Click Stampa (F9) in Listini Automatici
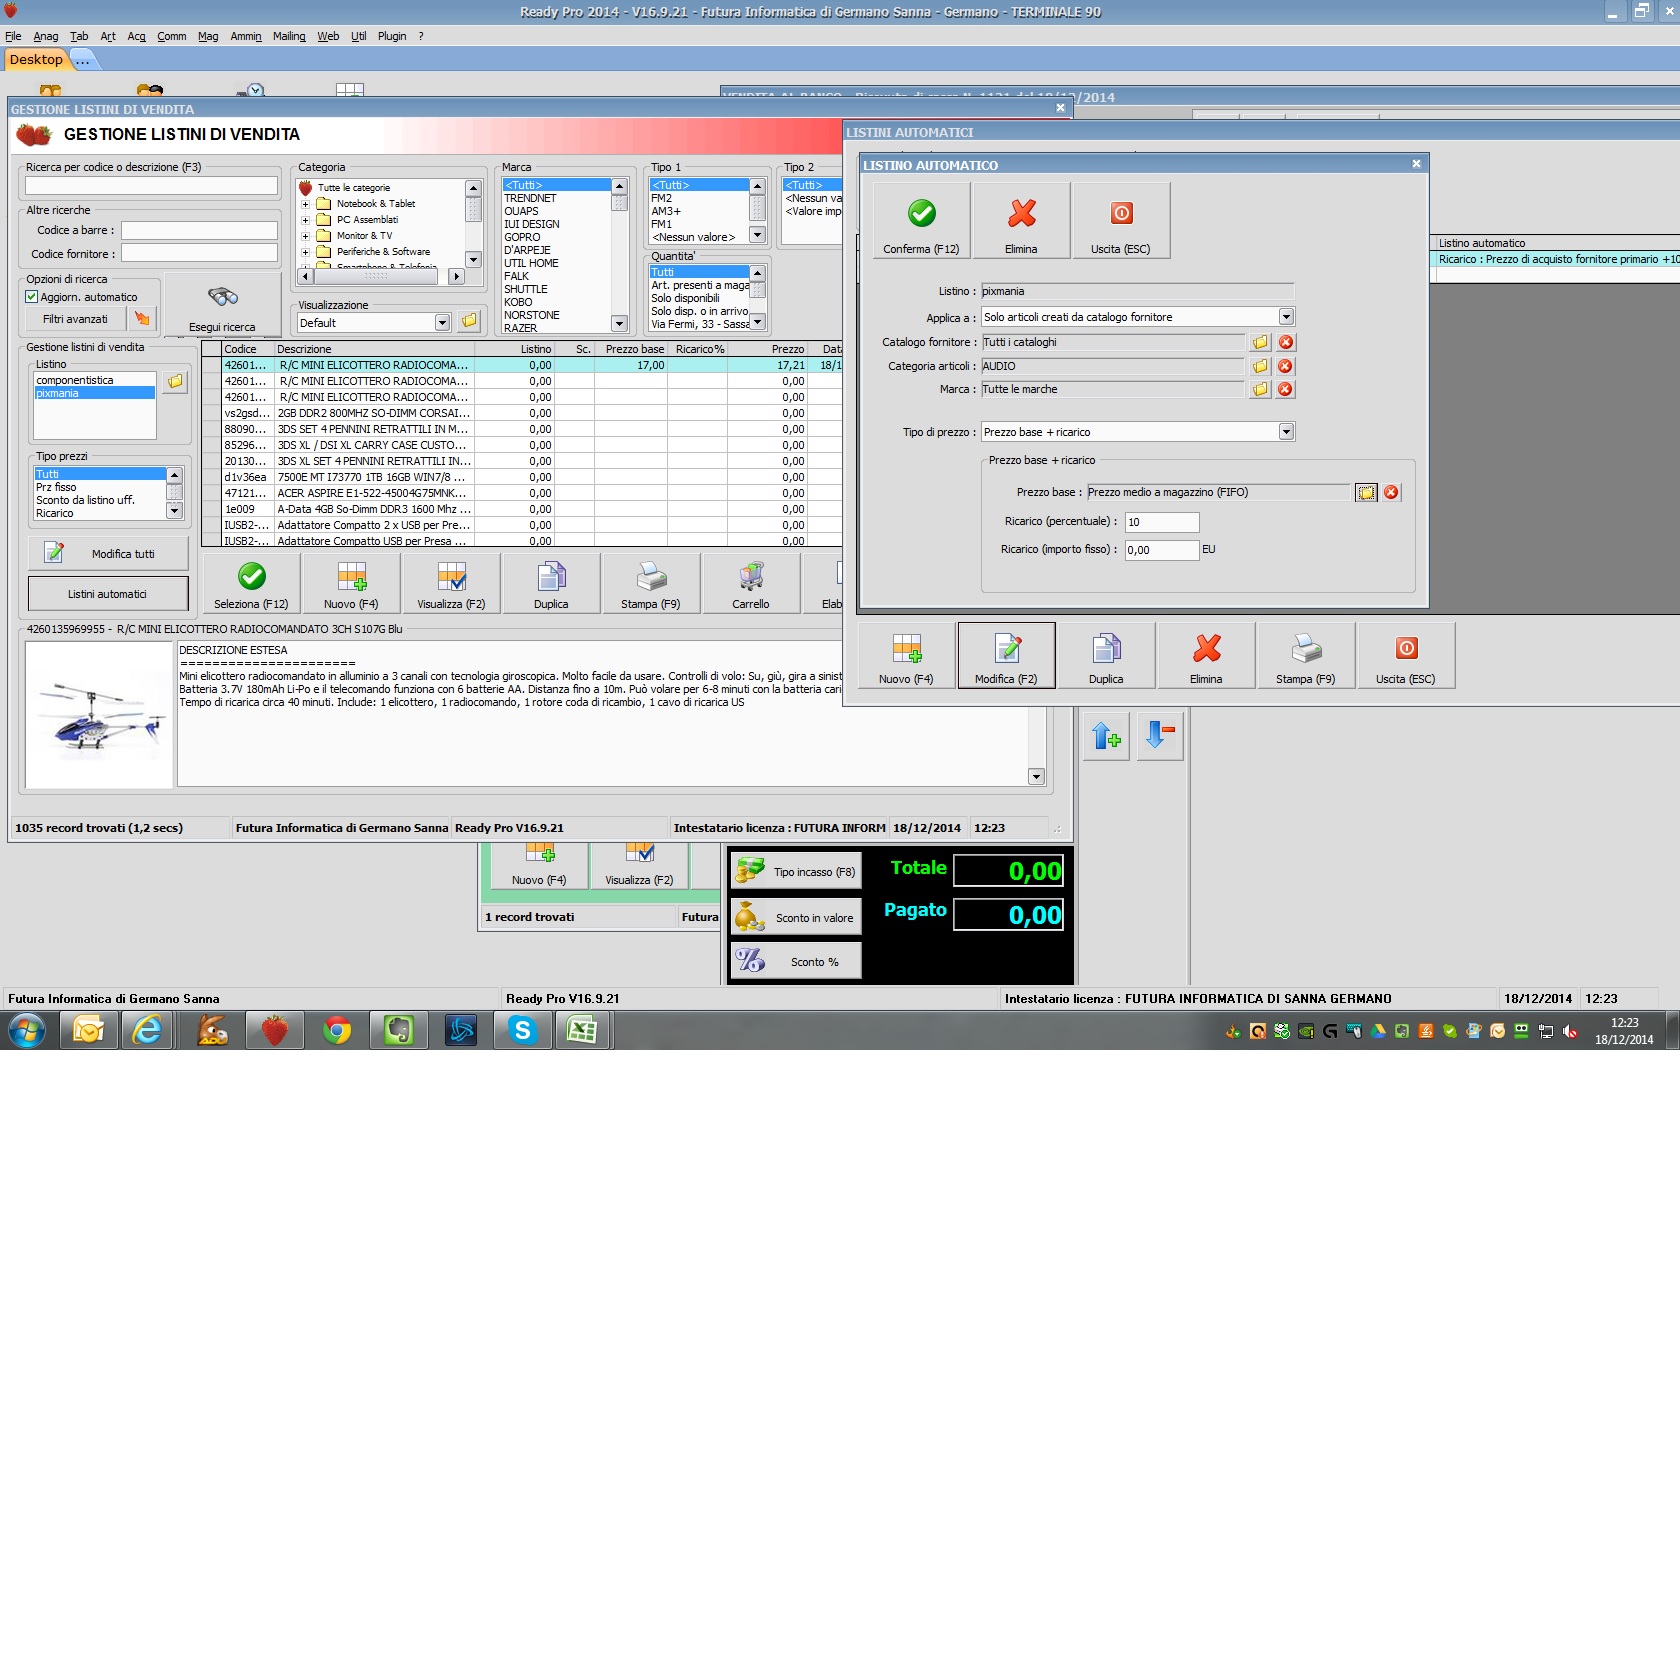This screenshot has height=1672, width=1680. click(1306, 655)
